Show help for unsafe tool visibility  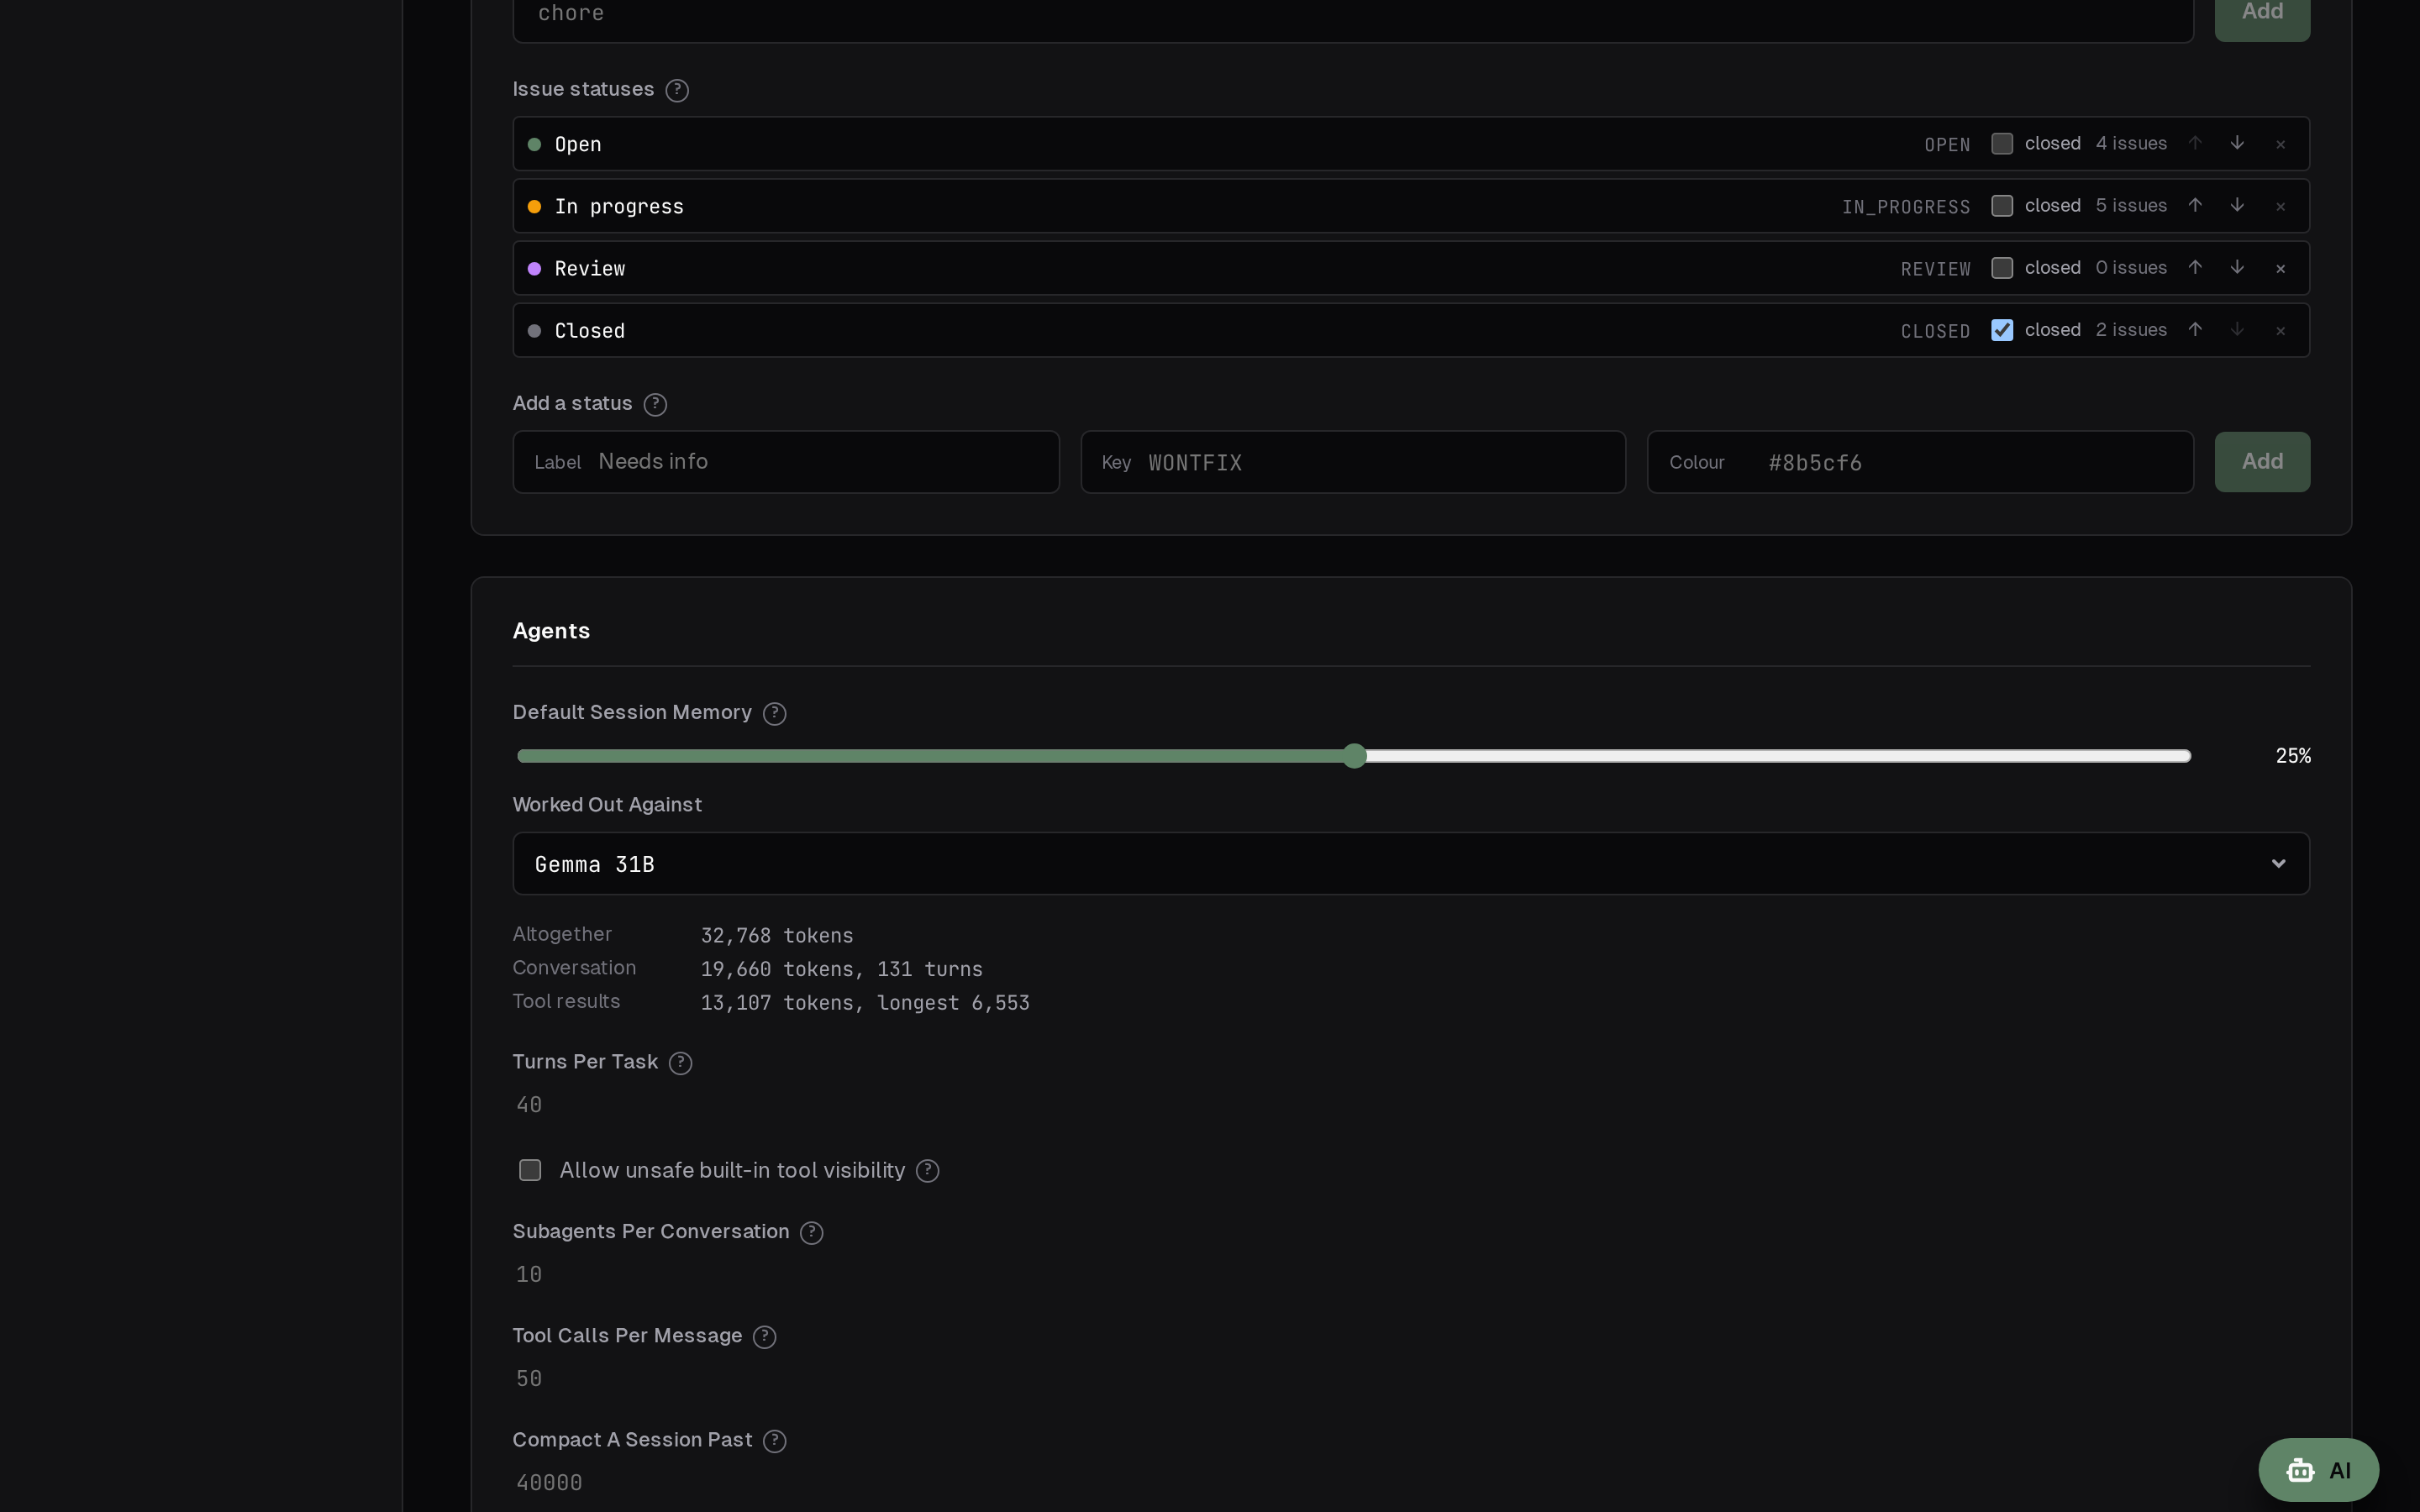click(927, 1171)
